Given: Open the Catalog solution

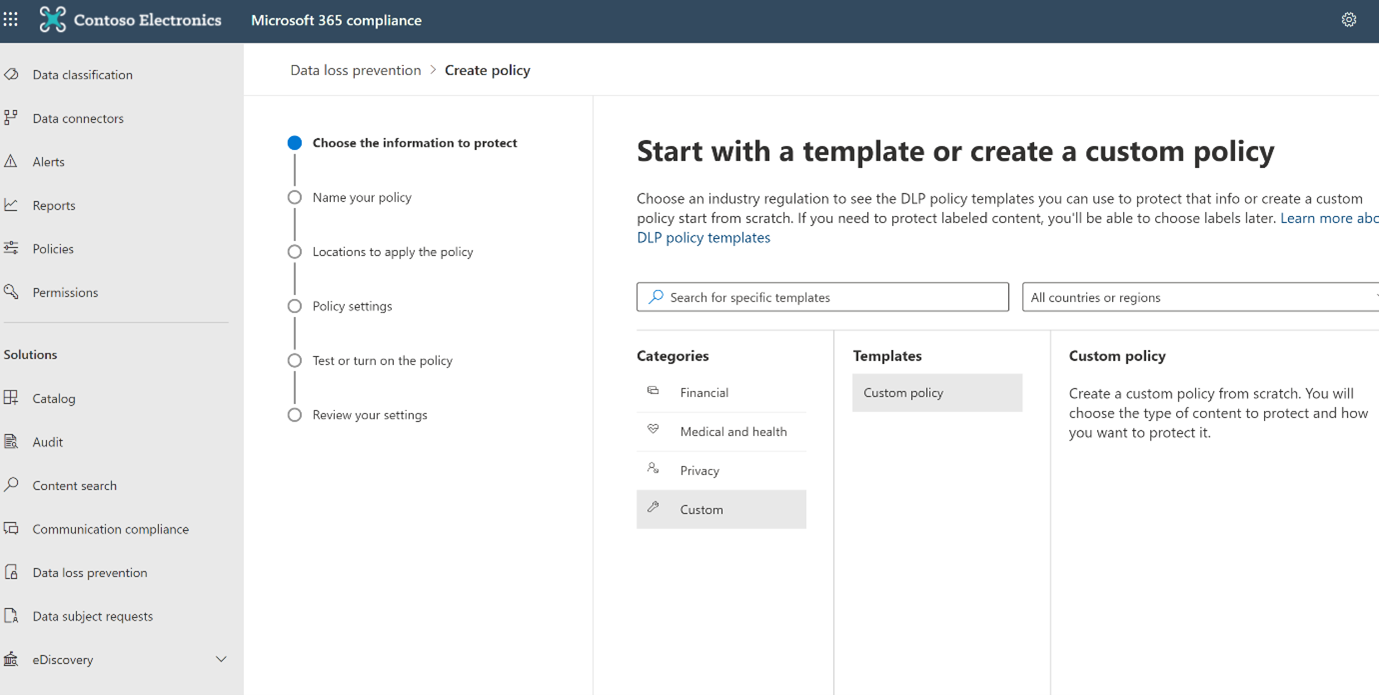Looking at the screenshot, I should click(x=54, y=398).
